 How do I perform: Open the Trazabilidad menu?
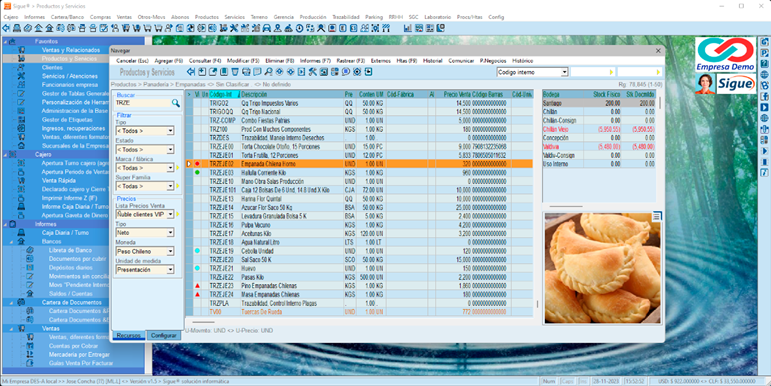[x=346, y=17]
